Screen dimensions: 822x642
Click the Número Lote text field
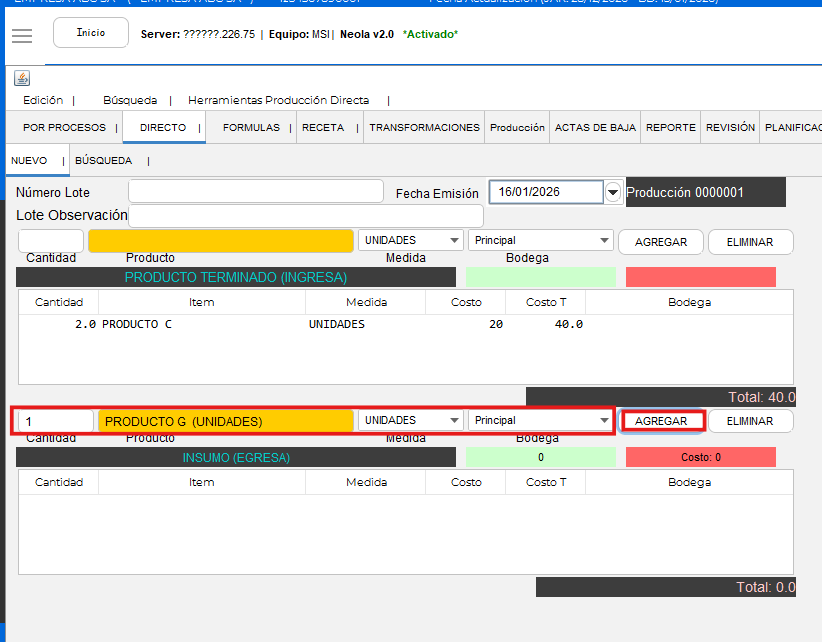255,192
